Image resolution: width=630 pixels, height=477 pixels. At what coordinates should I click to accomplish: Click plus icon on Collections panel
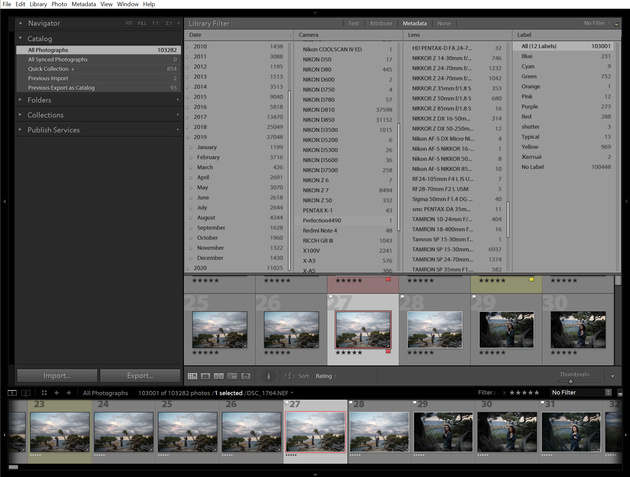pos(177,115)
